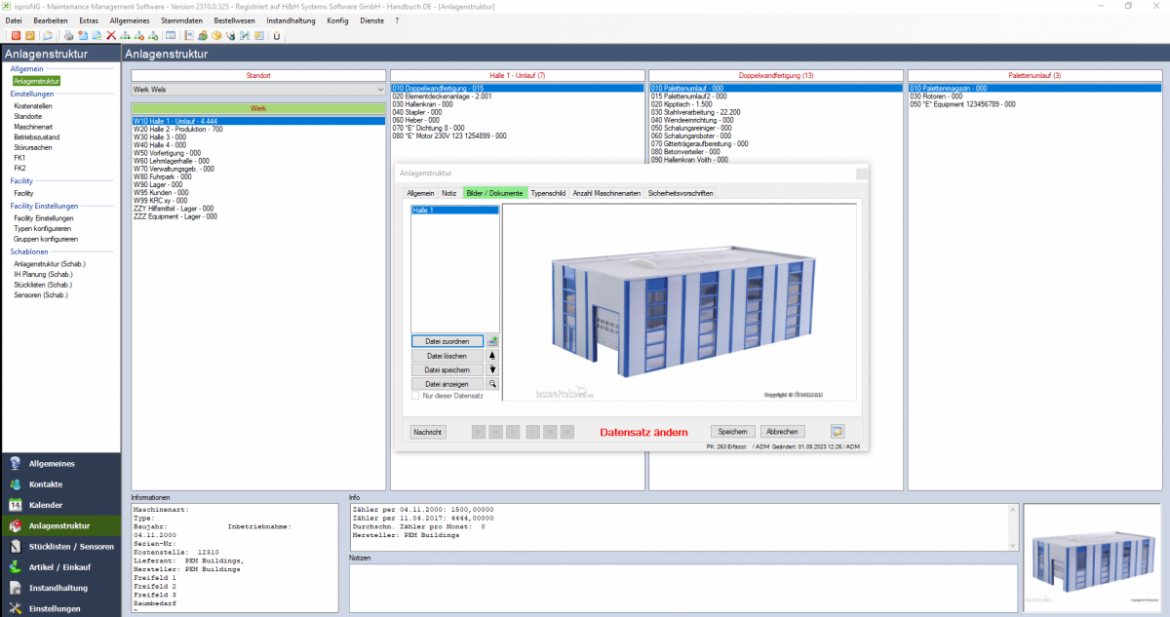Click the red X delete icon in toolbar
Viewport: 1170px width, 617px height.
[x=111, y=36]
